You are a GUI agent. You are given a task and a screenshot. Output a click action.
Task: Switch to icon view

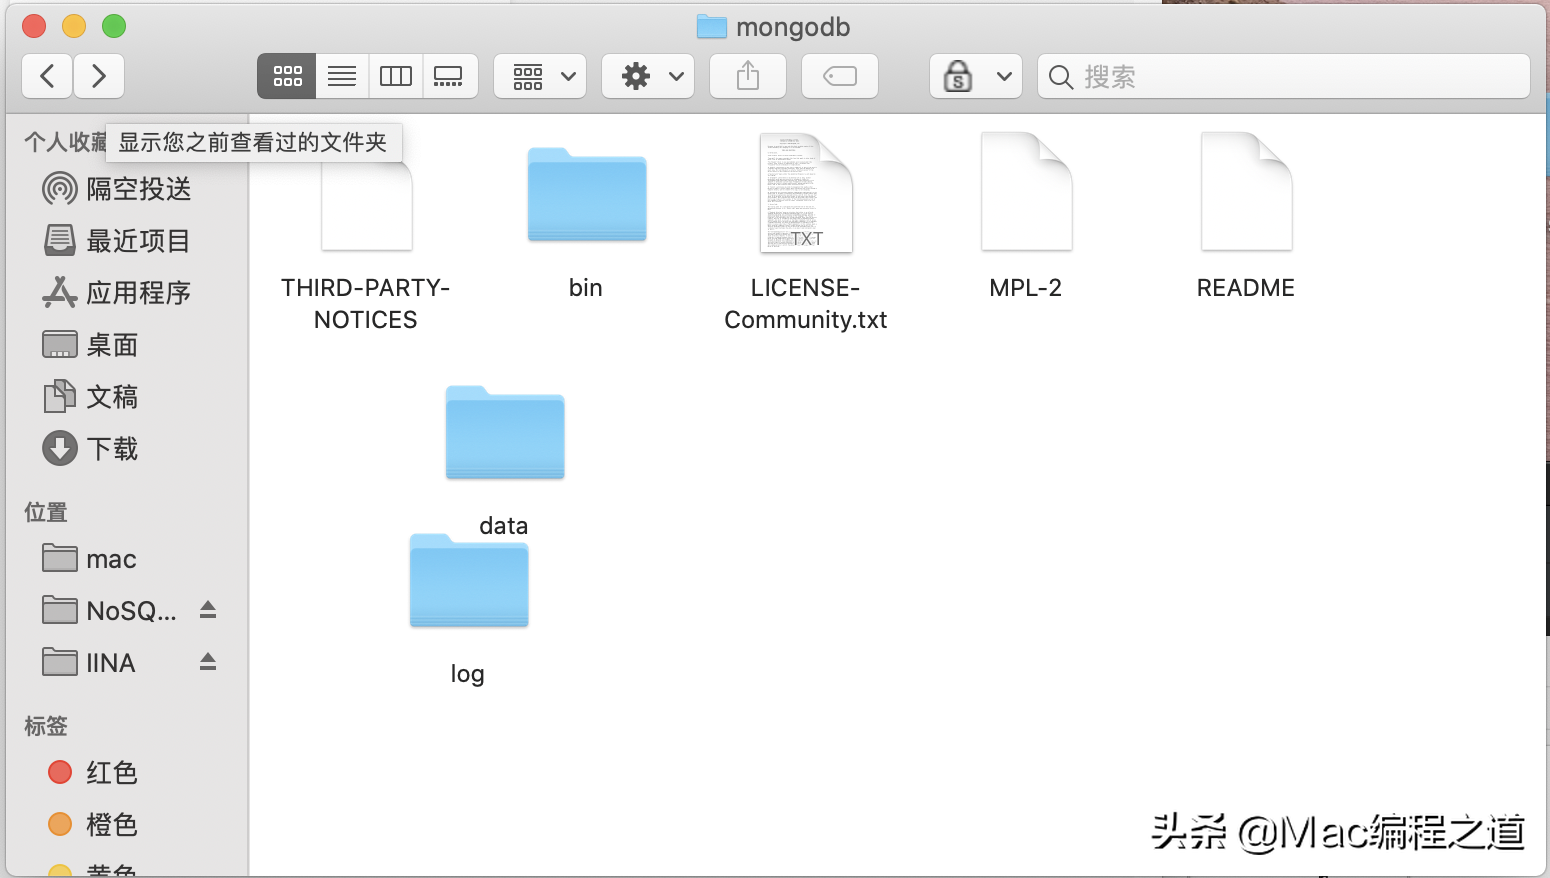coord(287,76)
